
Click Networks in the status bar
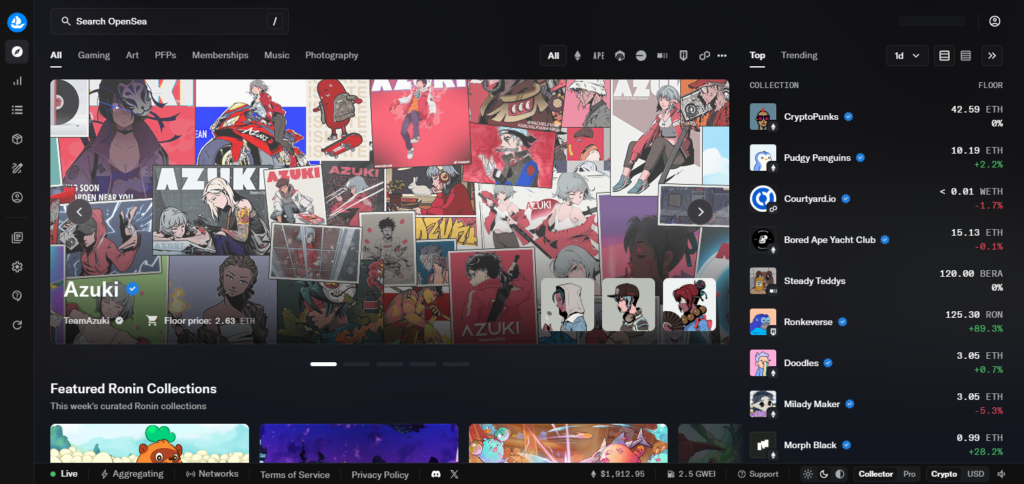(212, 474)
